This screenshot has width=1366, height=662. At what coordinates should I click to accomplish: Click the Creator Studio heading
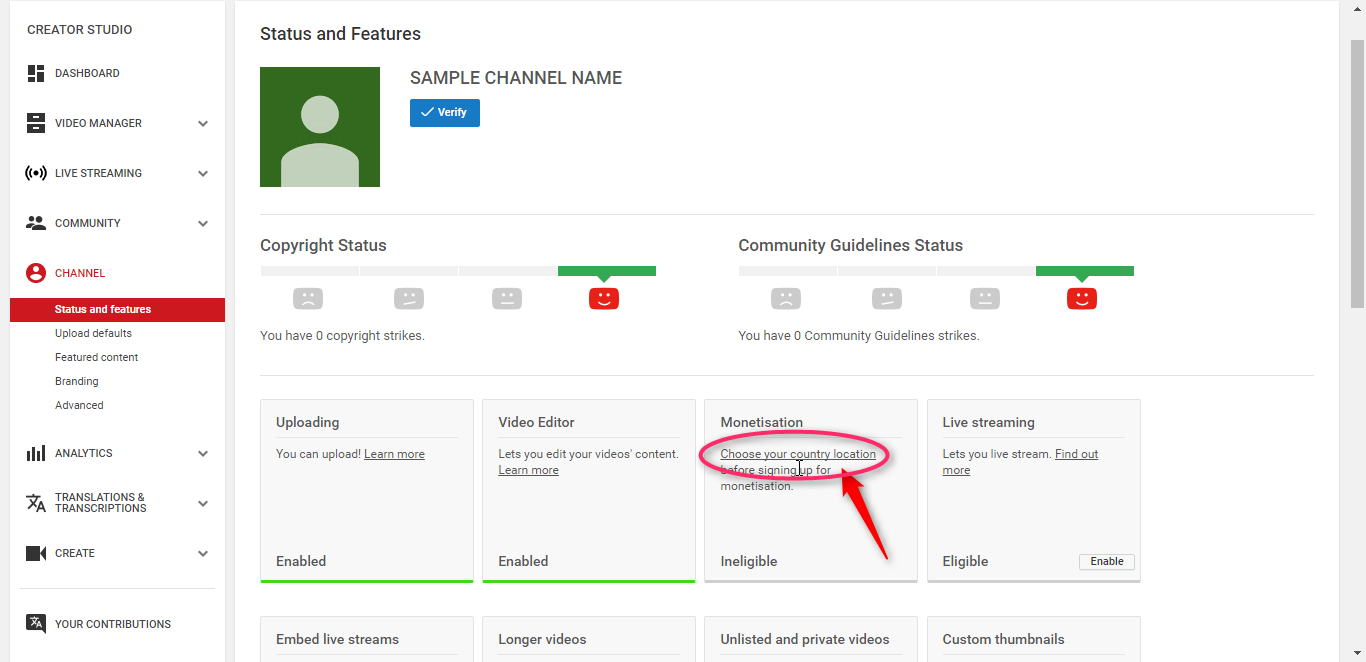[79, 29]
